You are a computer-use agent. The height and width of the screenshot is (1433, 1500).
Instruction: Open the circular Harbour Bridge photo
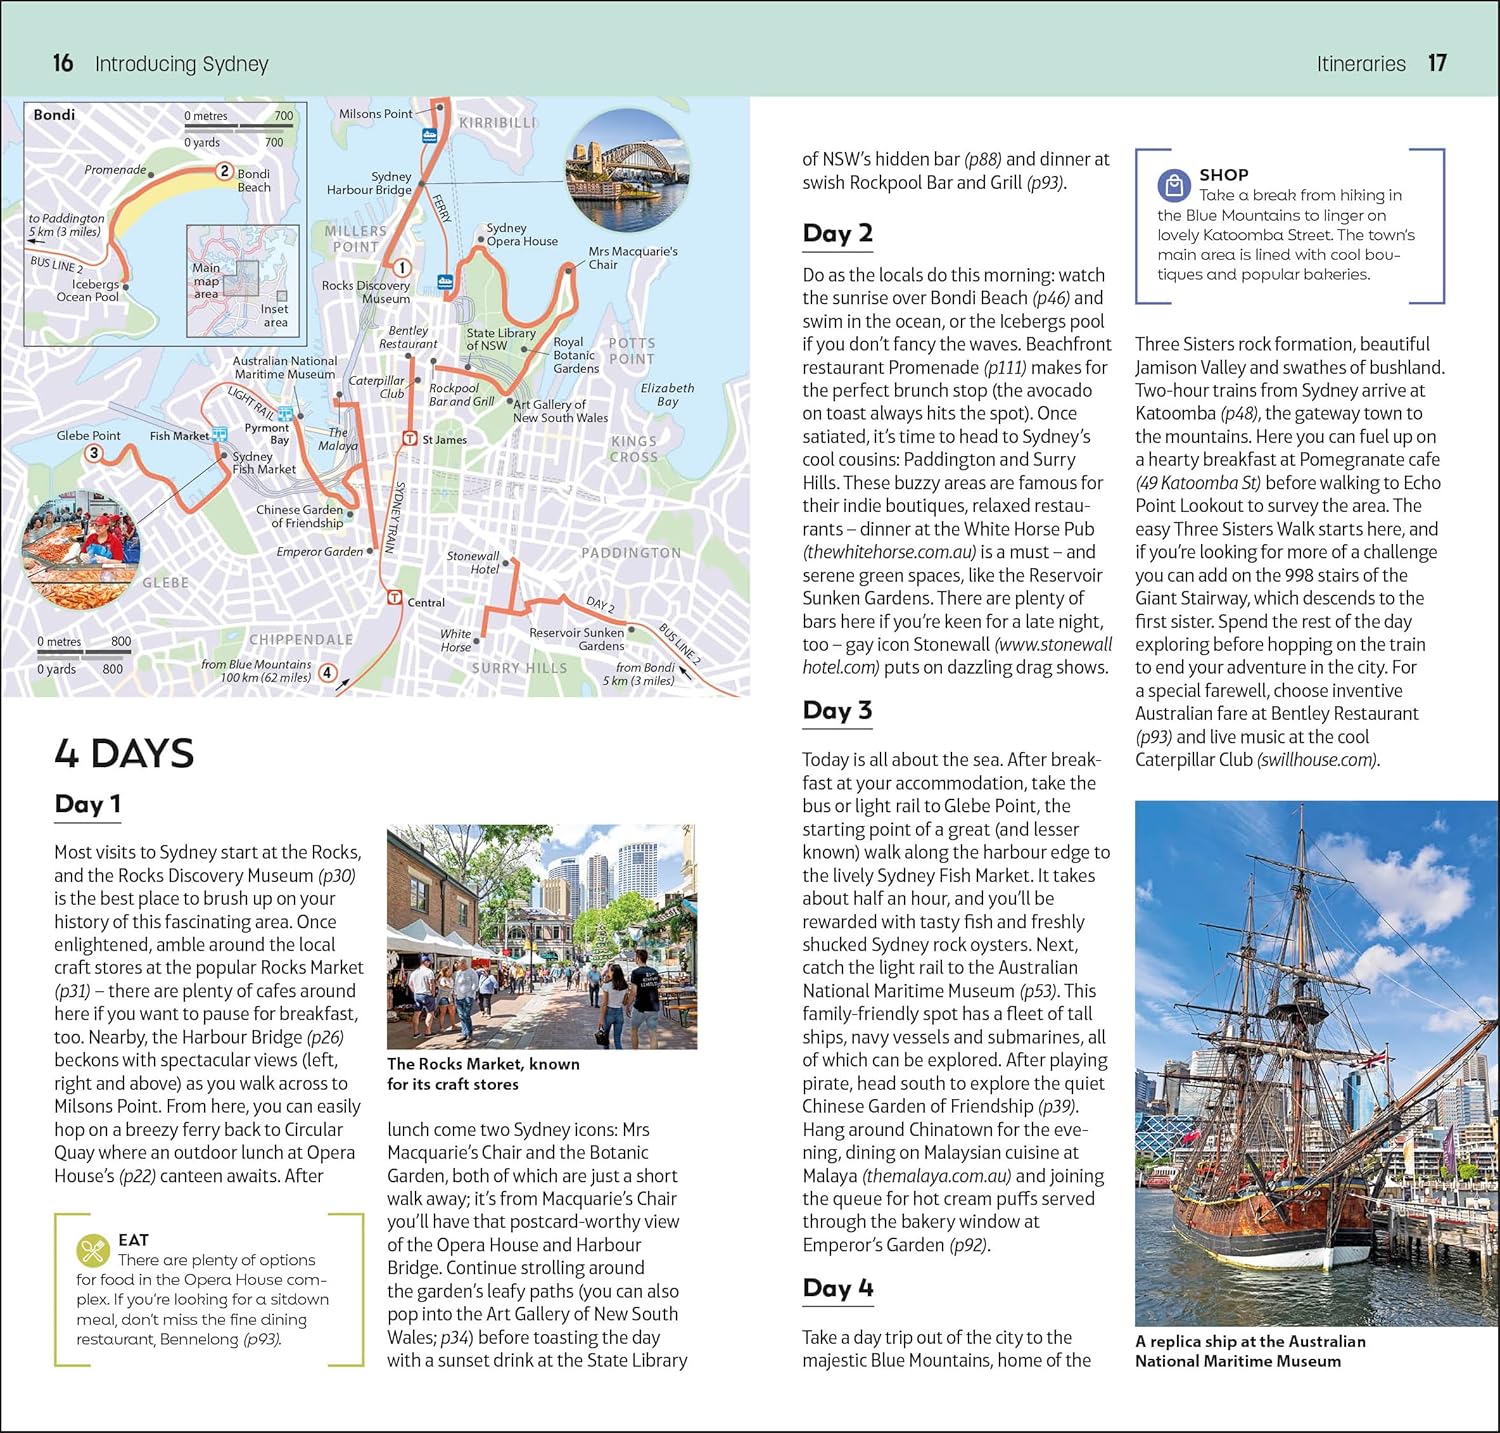627,171
